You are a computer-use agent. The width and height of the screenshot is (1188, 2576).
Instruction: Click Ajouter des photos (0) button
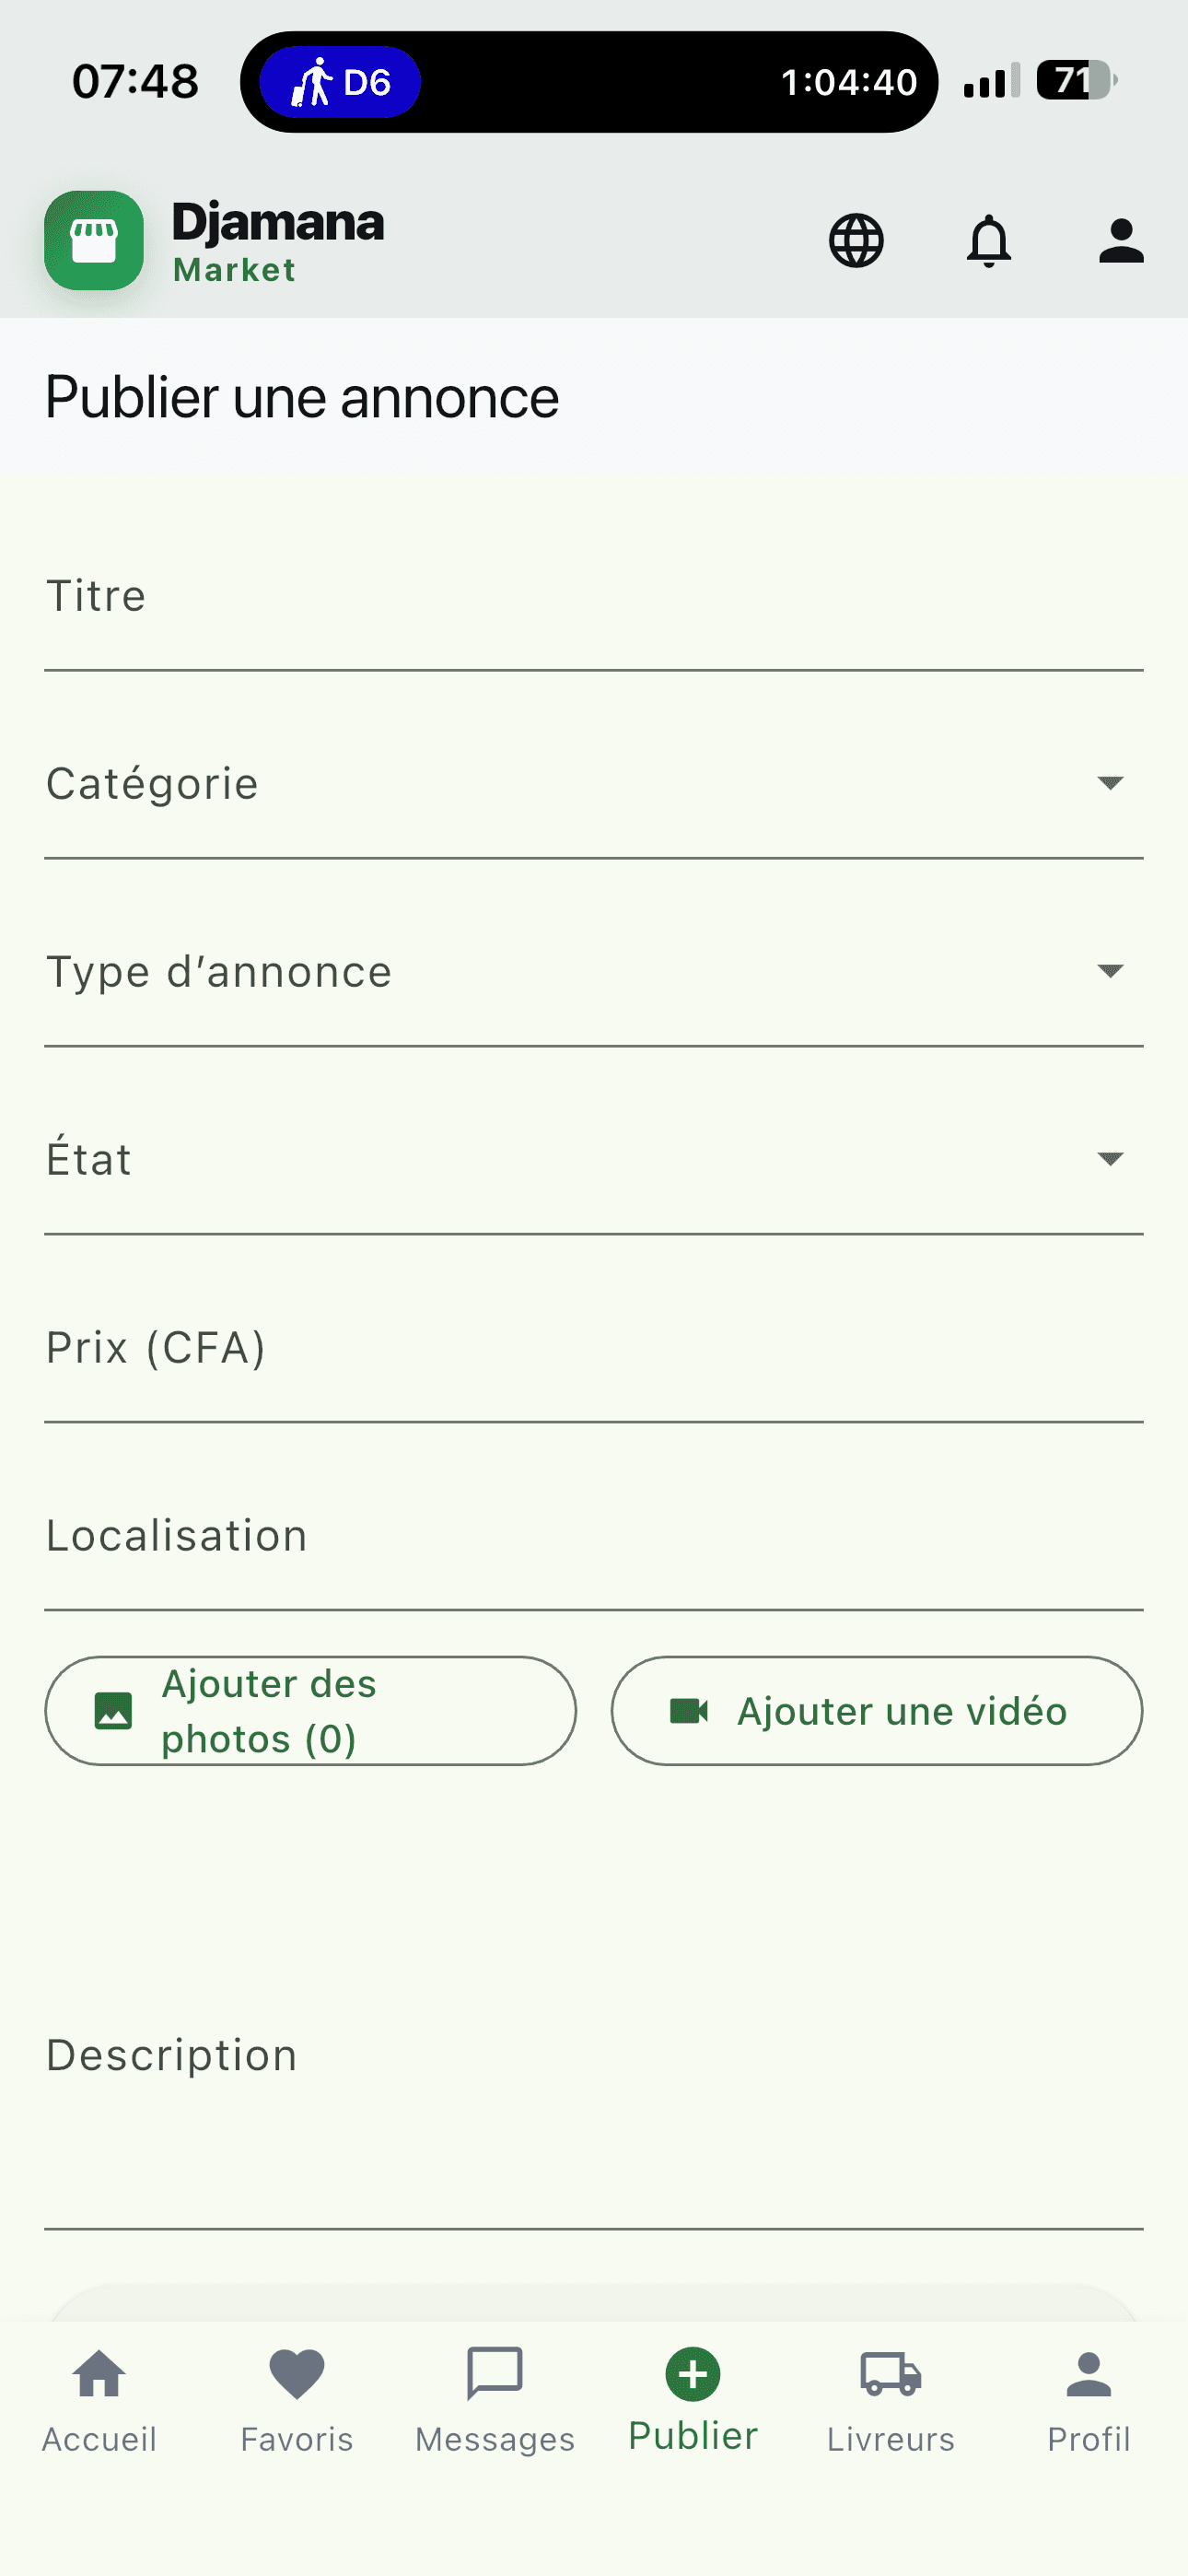click(310, 1711)
